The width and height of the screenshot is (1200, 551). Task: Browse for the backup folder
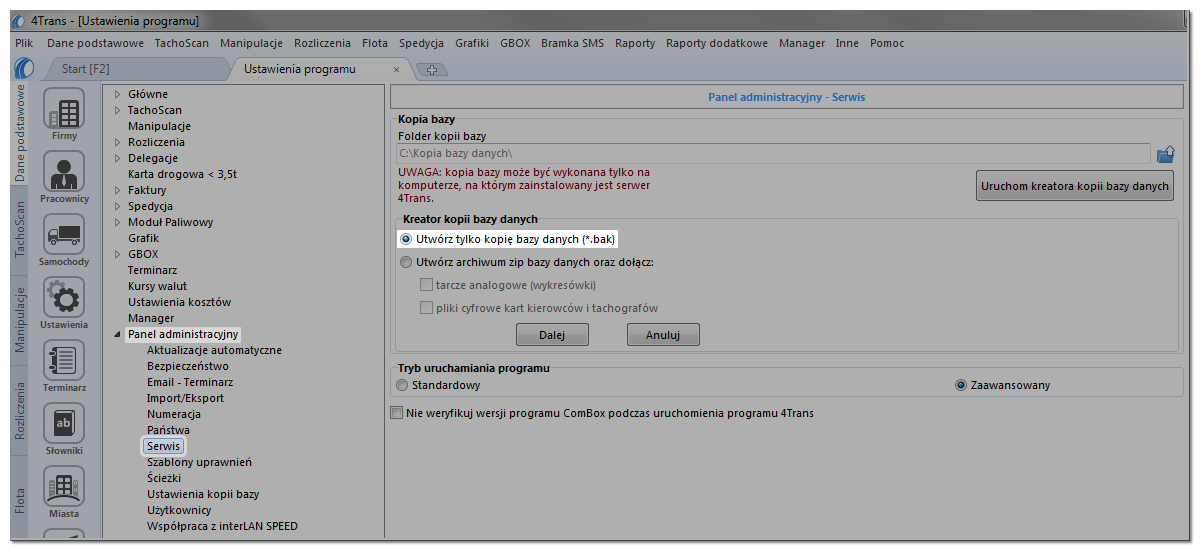tap(1165, 154)
